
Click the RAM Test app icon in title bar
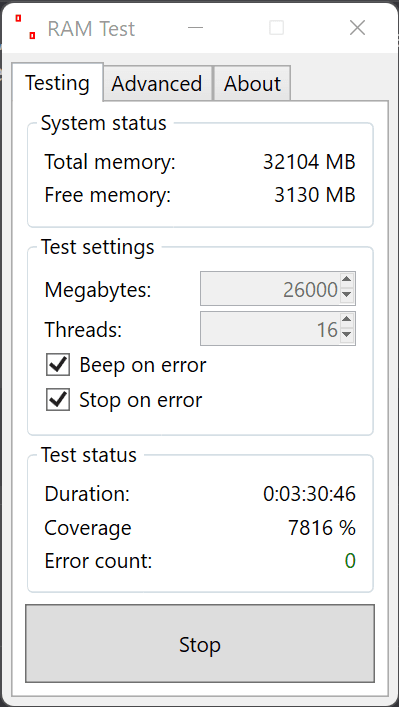[x=25, y=27]
